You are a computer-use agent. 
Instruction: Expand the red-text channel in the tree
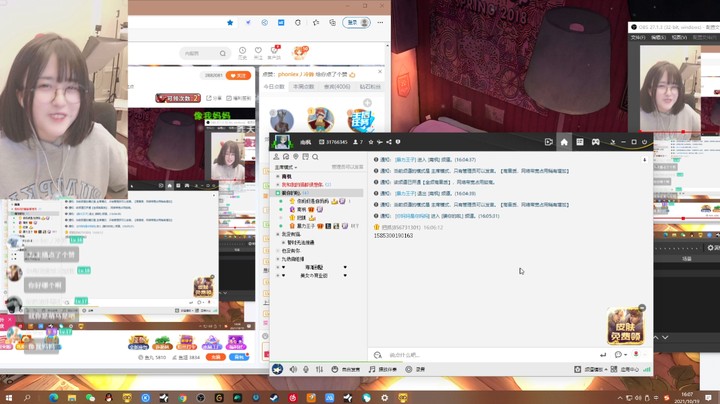(x=278, y=185)
